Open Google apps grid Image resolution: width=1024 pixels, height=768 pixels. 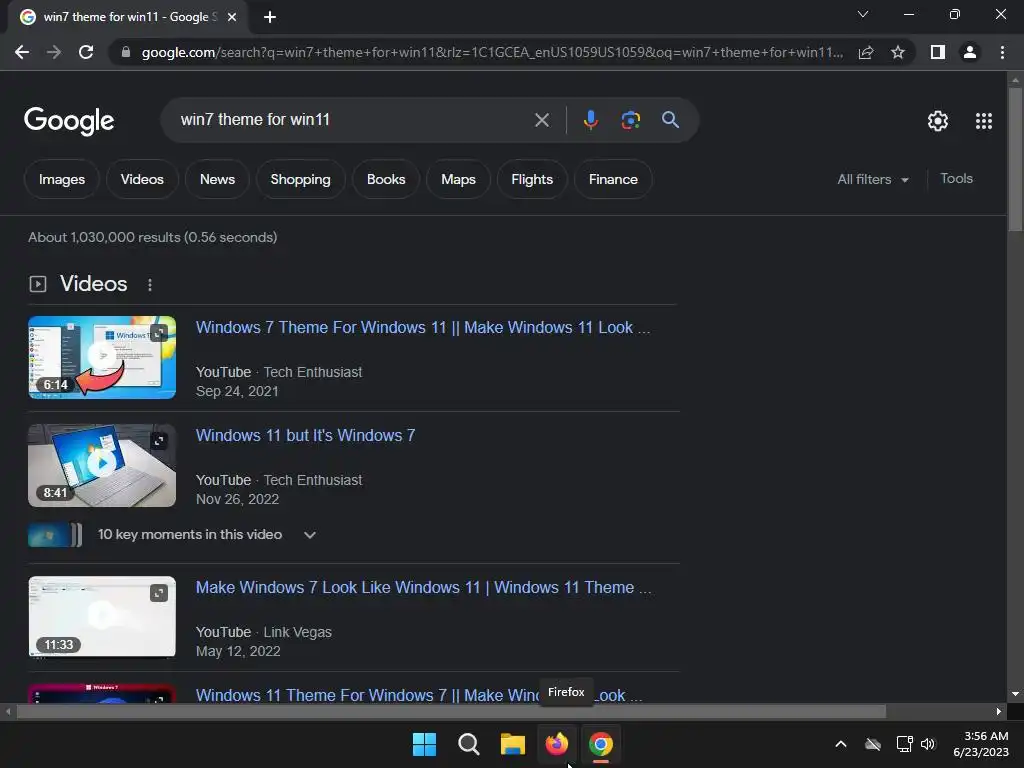pyautogui.click(x=984, y=121)
